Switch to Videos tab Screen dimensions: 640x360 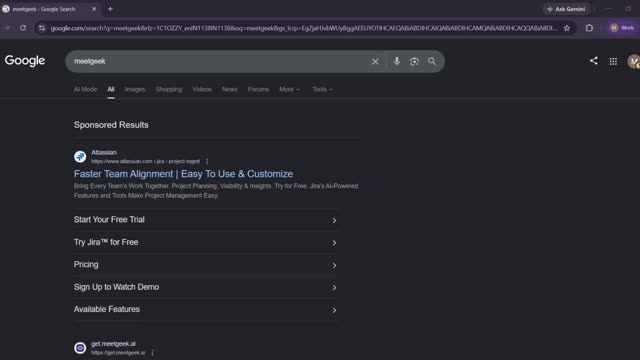202,89
